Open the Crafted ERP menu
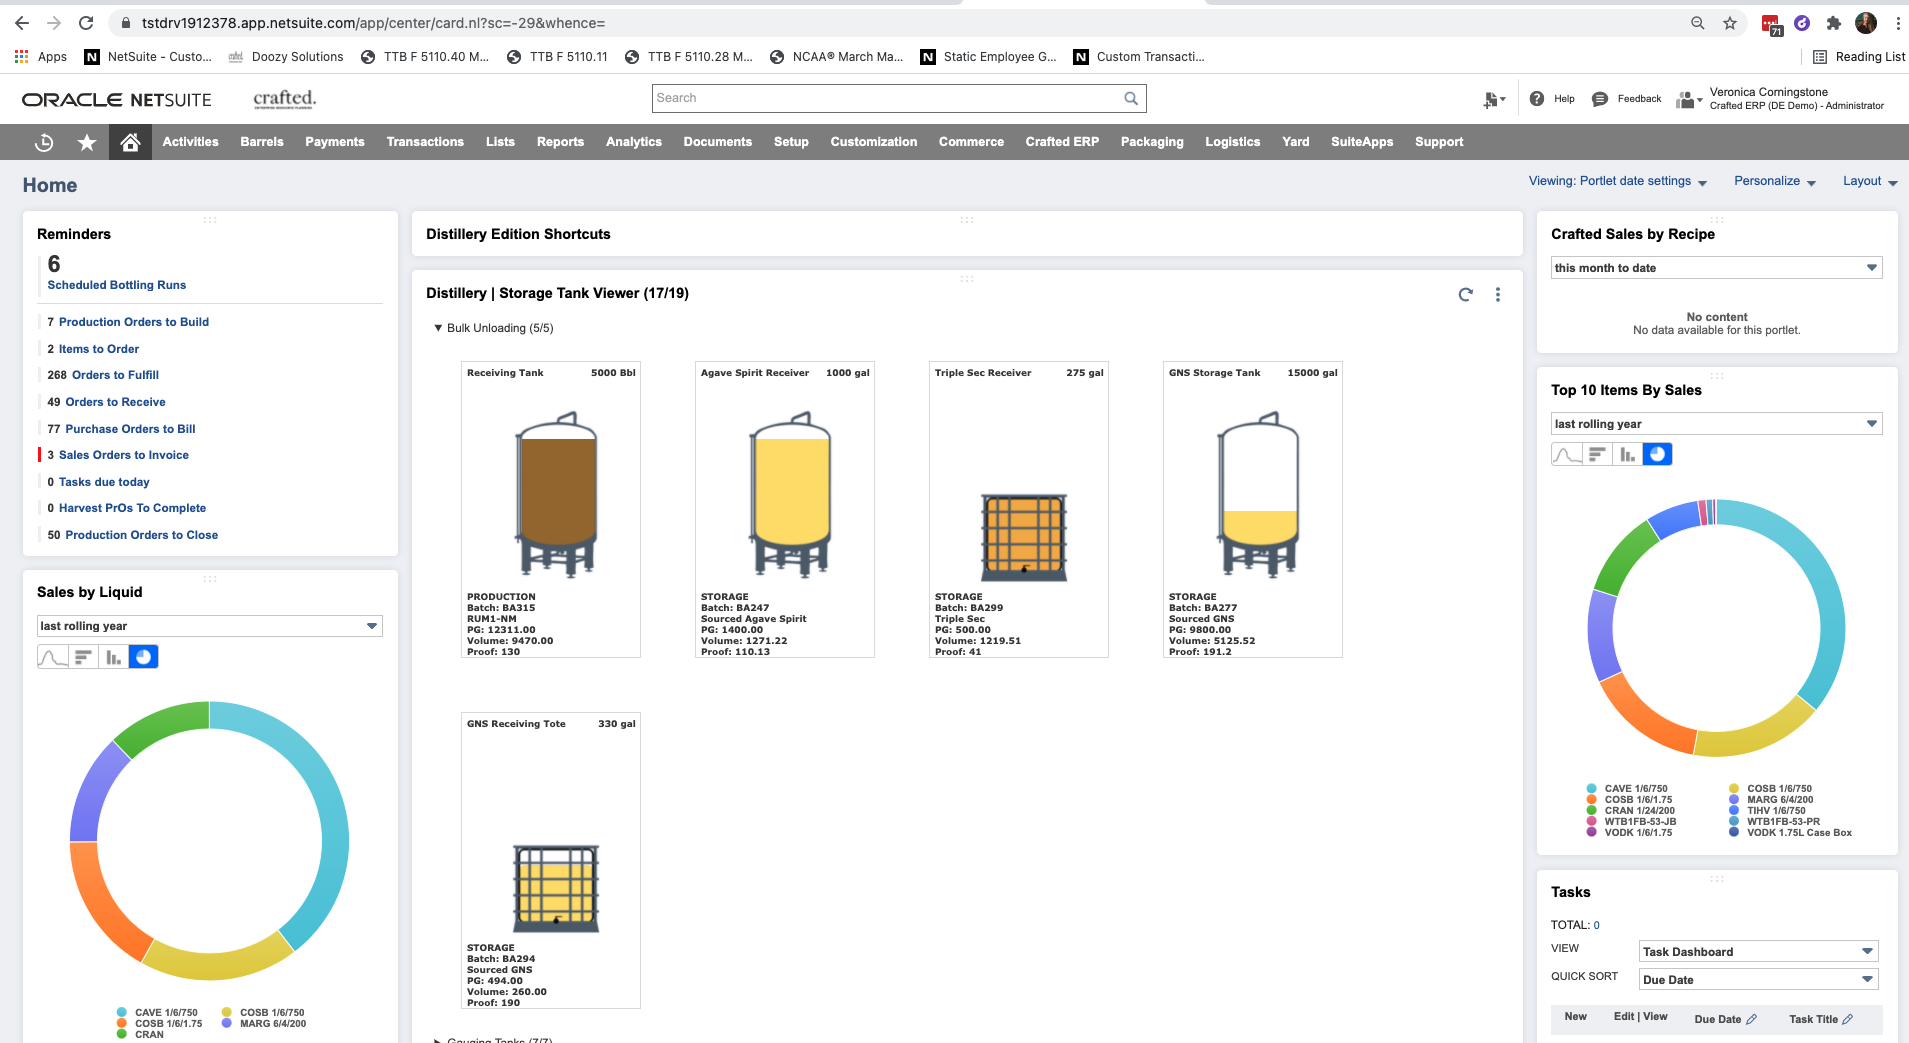Screen dimensions: 1909x1043 pyautogui.click(x=1060, y=142)
